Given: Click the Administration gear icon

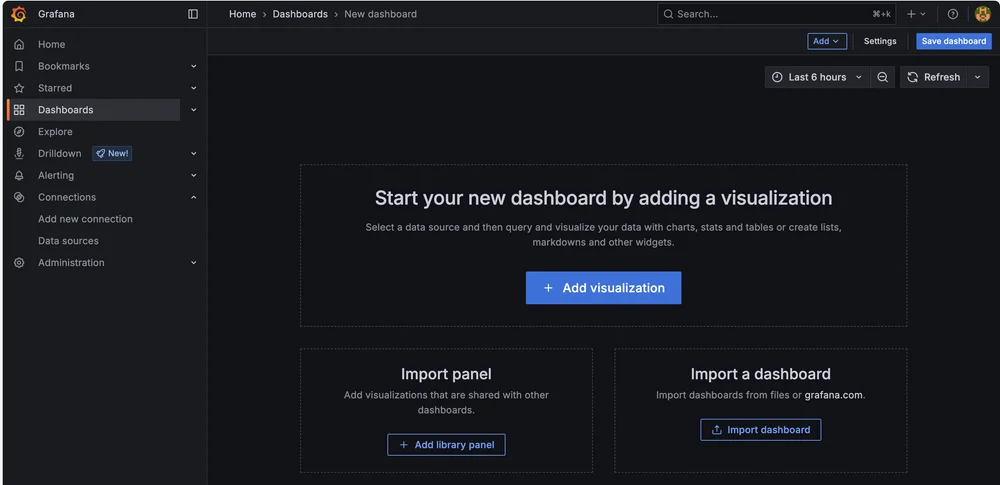Looking at the screenshot, I should point(19,263).
